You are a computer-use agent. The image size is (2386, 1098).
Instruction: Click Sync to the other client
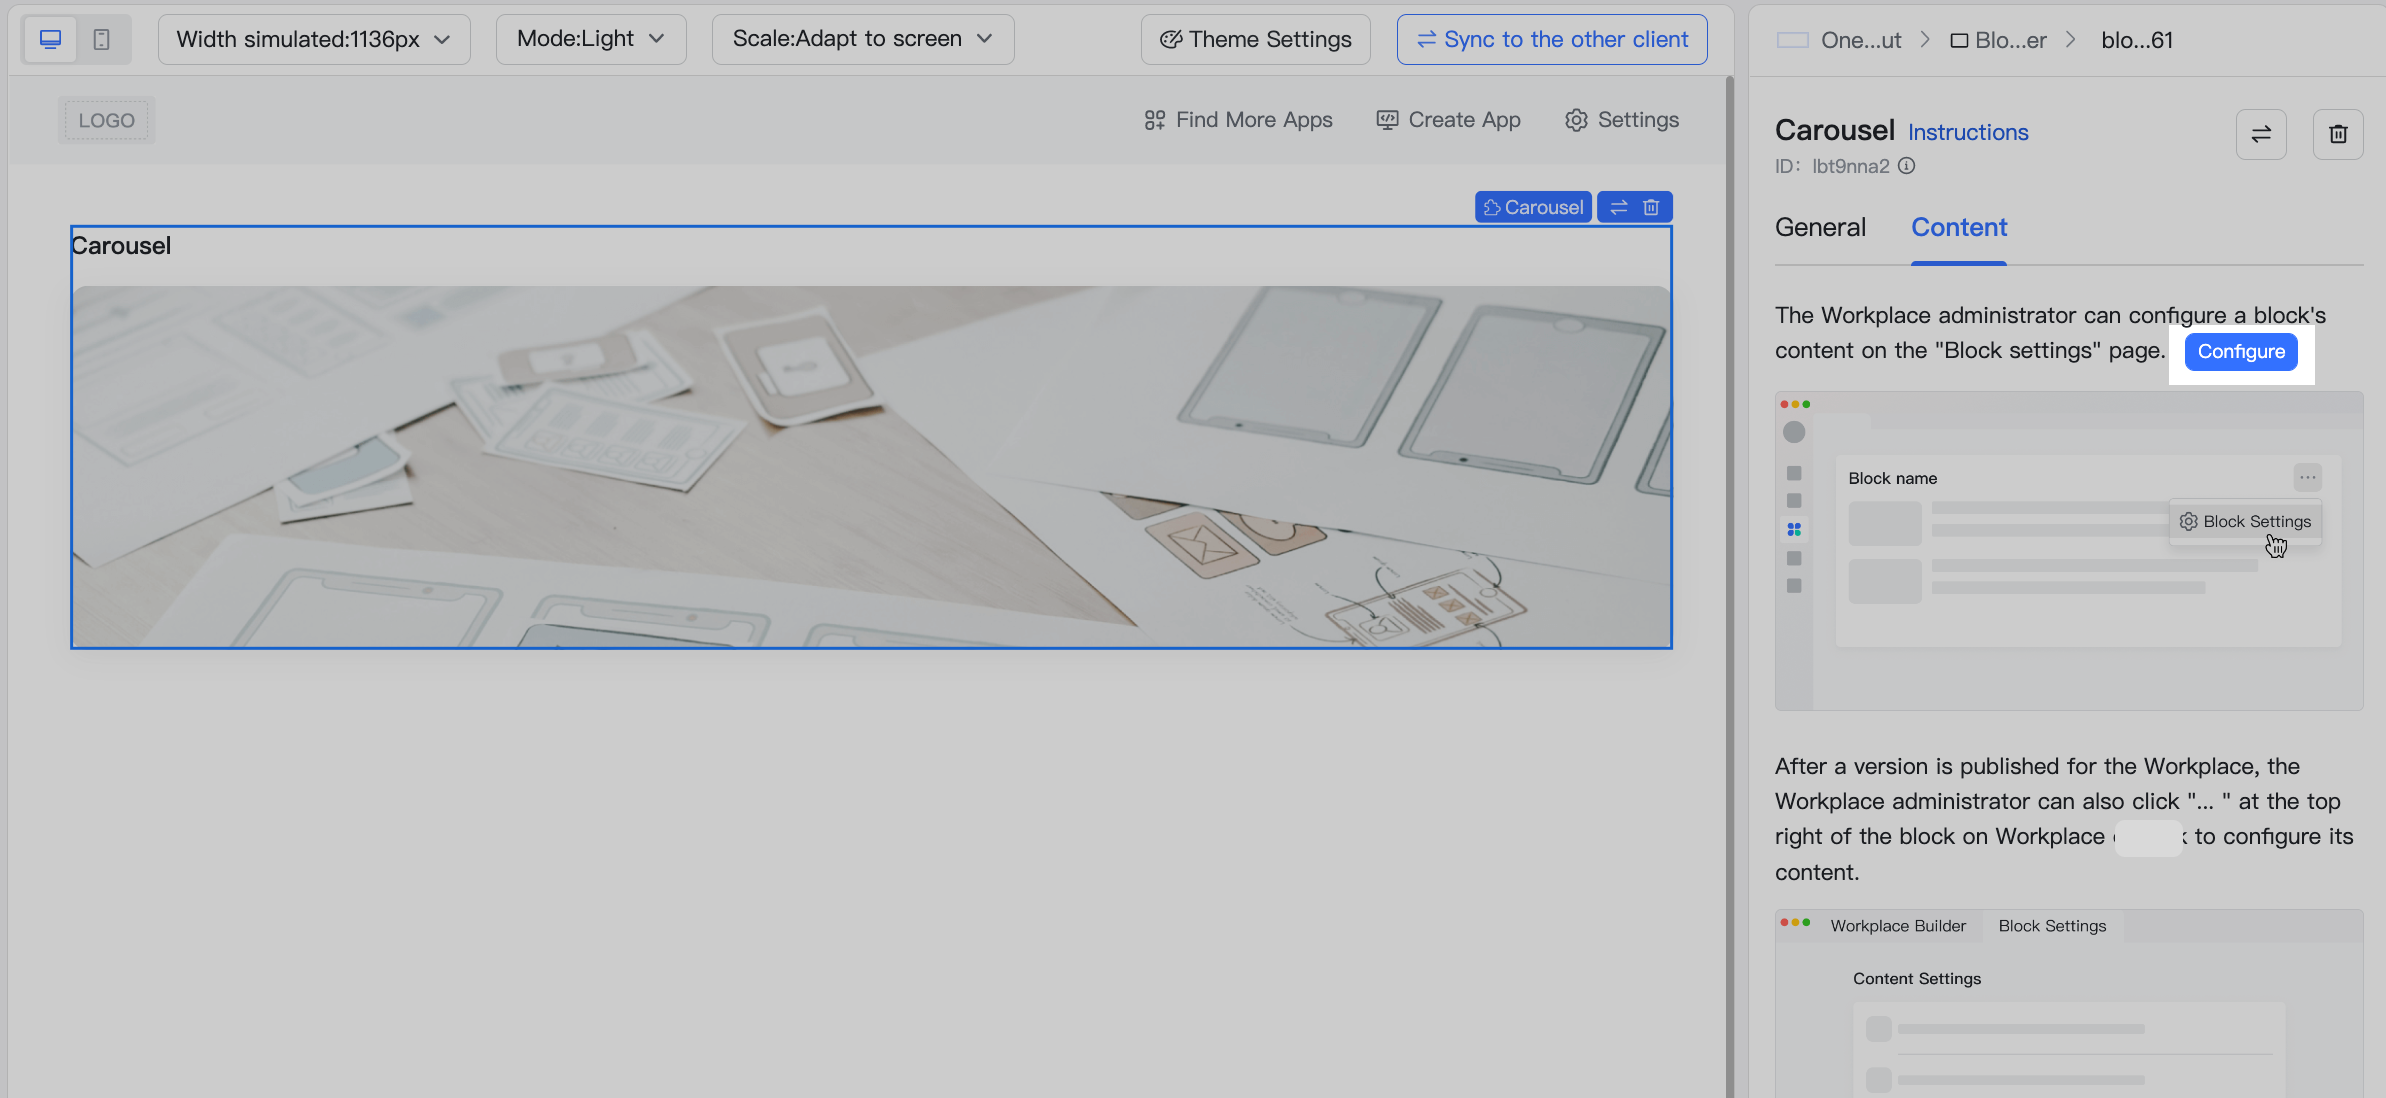point(1551,40)
